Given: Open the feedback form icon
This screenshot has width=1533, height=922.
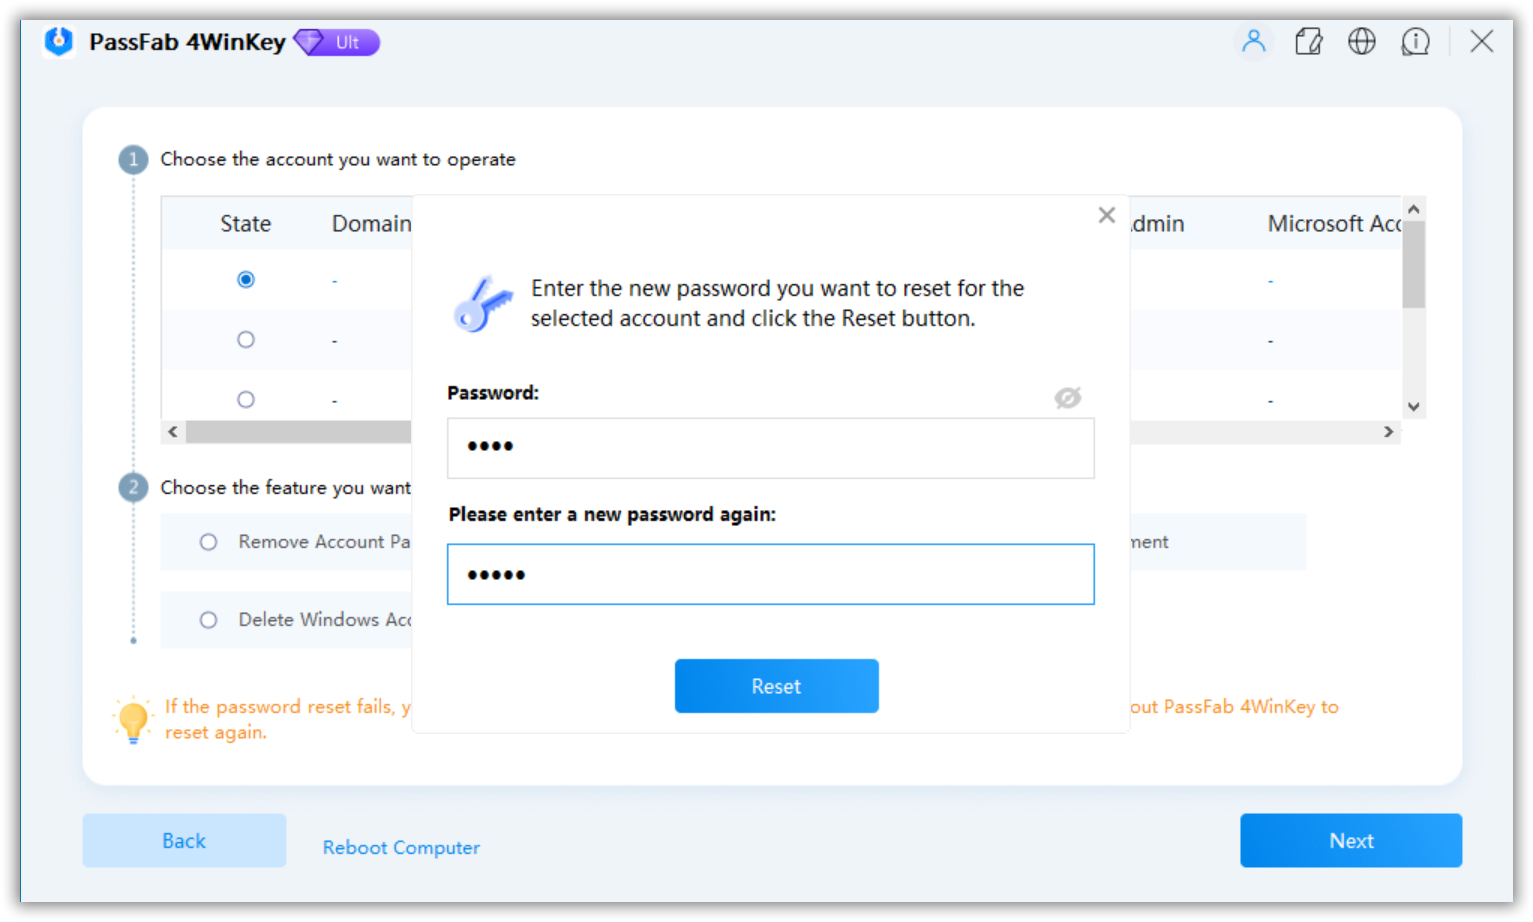Looking at the screenshot, I should click(1308, 41).
